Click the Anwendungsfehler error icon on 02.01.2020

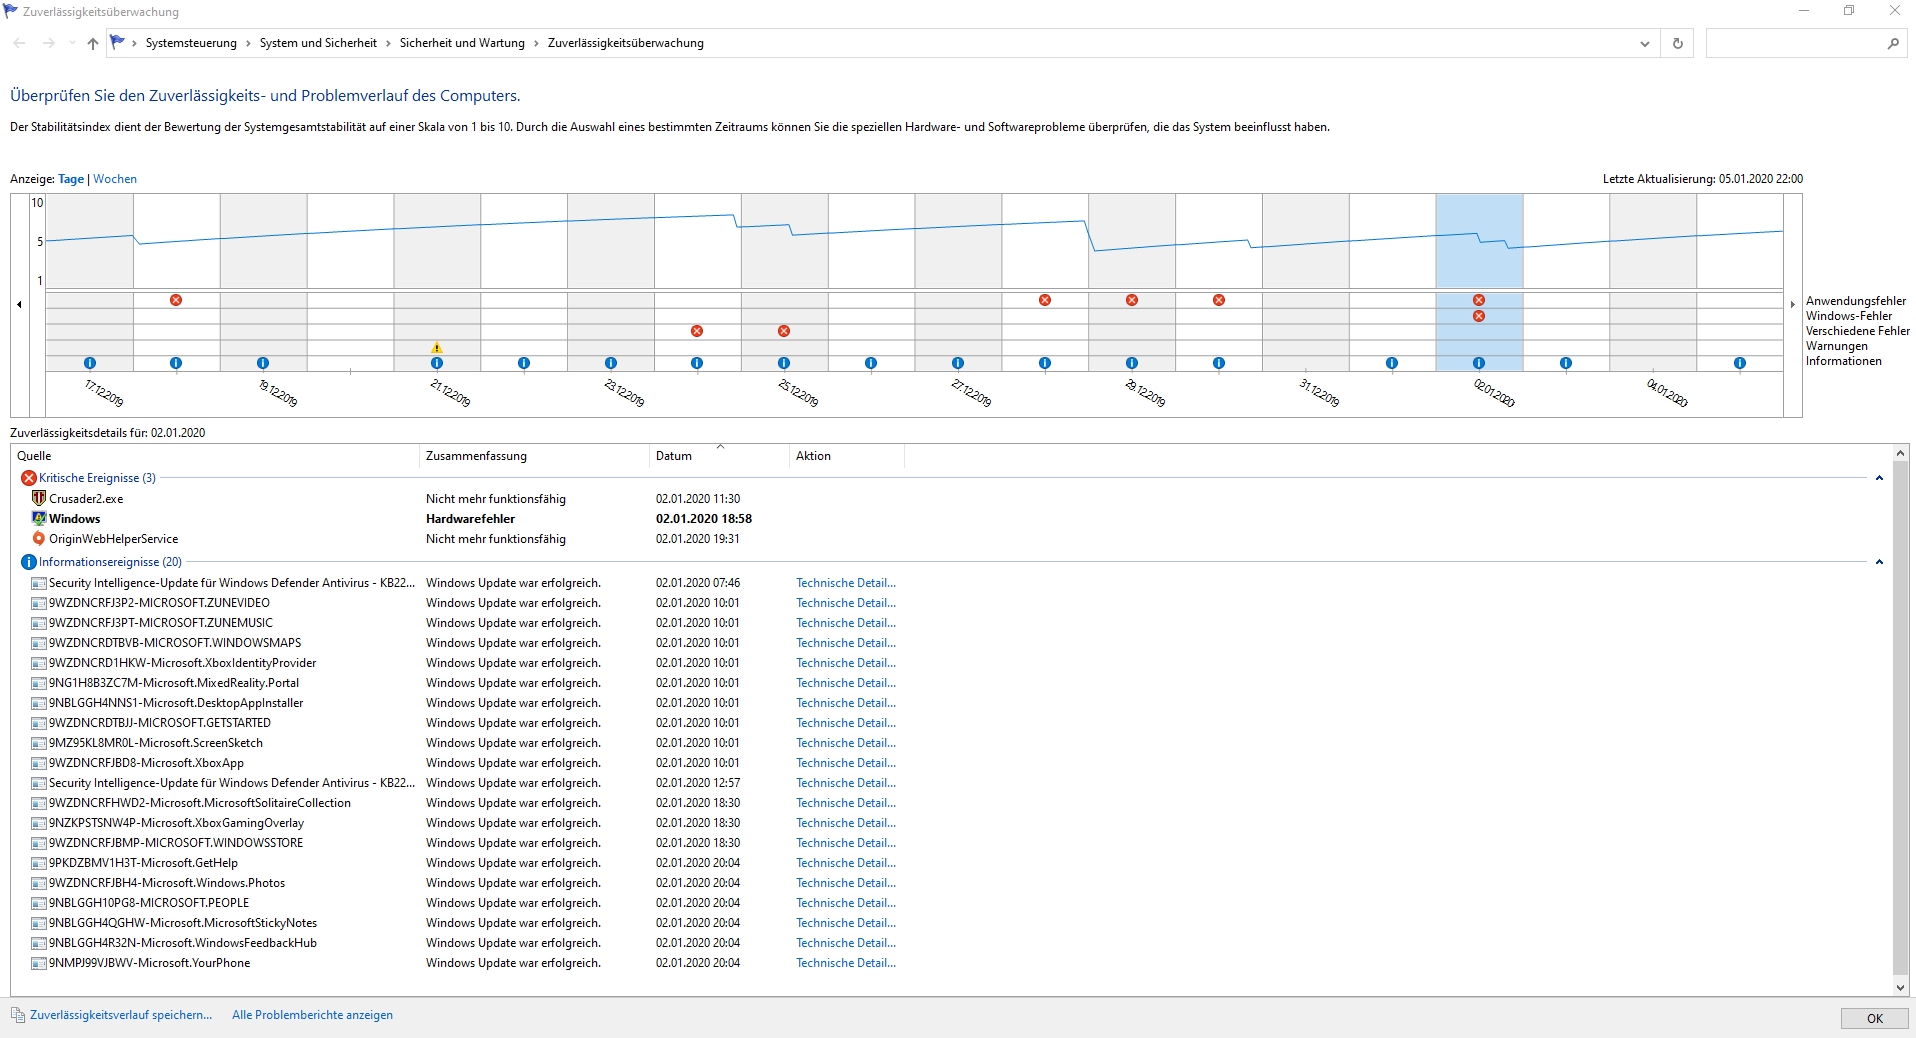click(1479, 300)
